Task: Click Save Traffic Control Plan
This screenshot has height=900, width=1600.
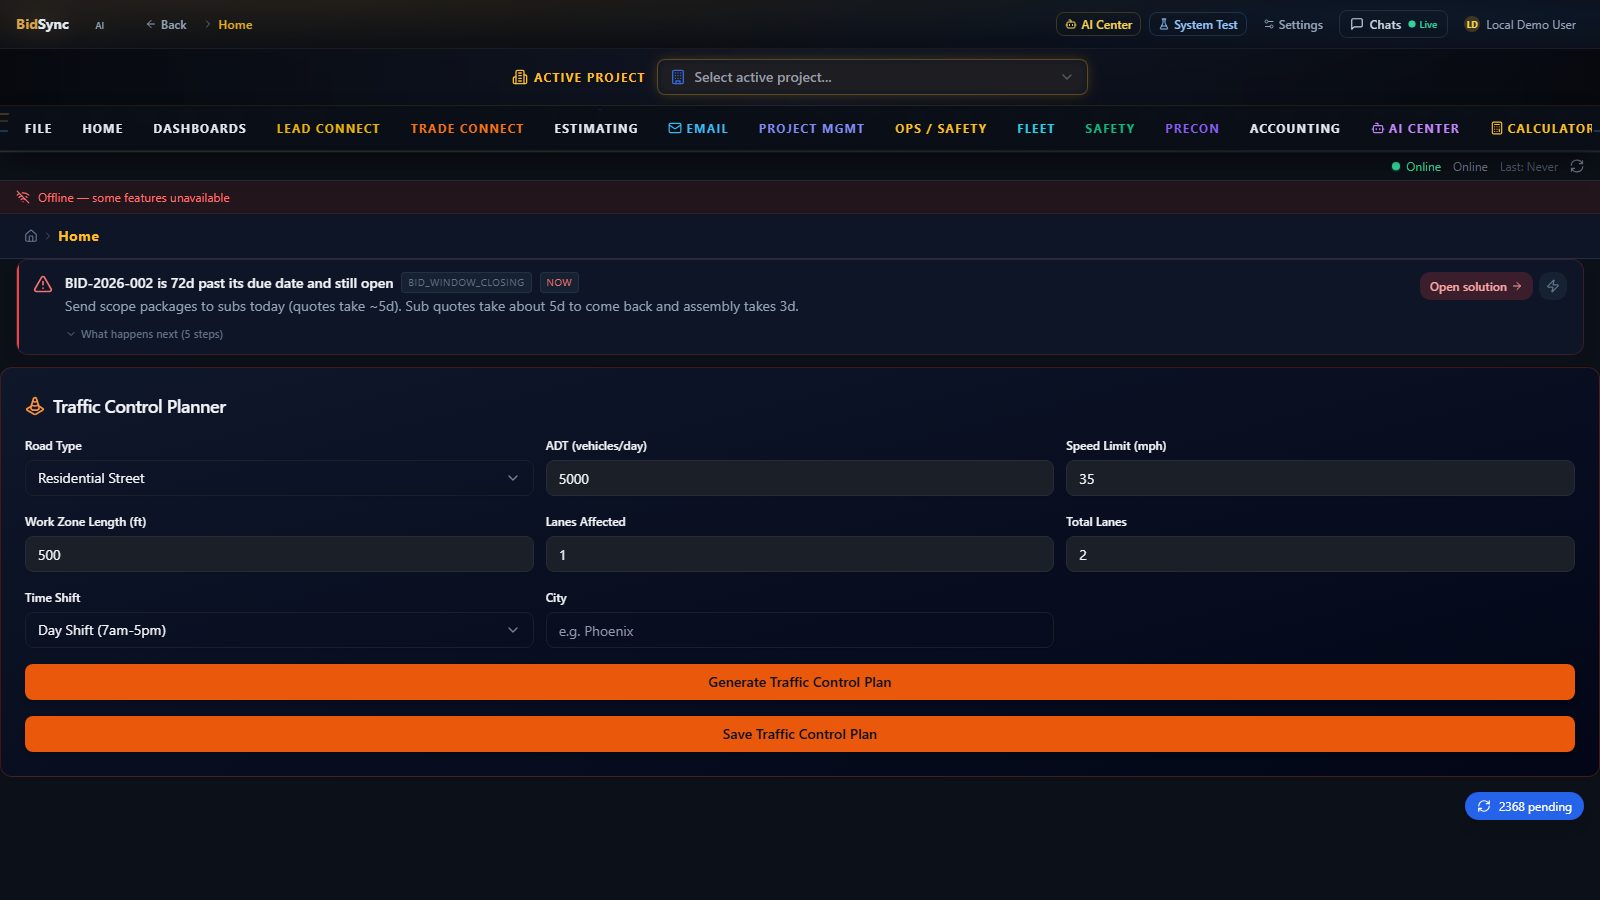Action: pyautogui.click(x=800, y=734)
